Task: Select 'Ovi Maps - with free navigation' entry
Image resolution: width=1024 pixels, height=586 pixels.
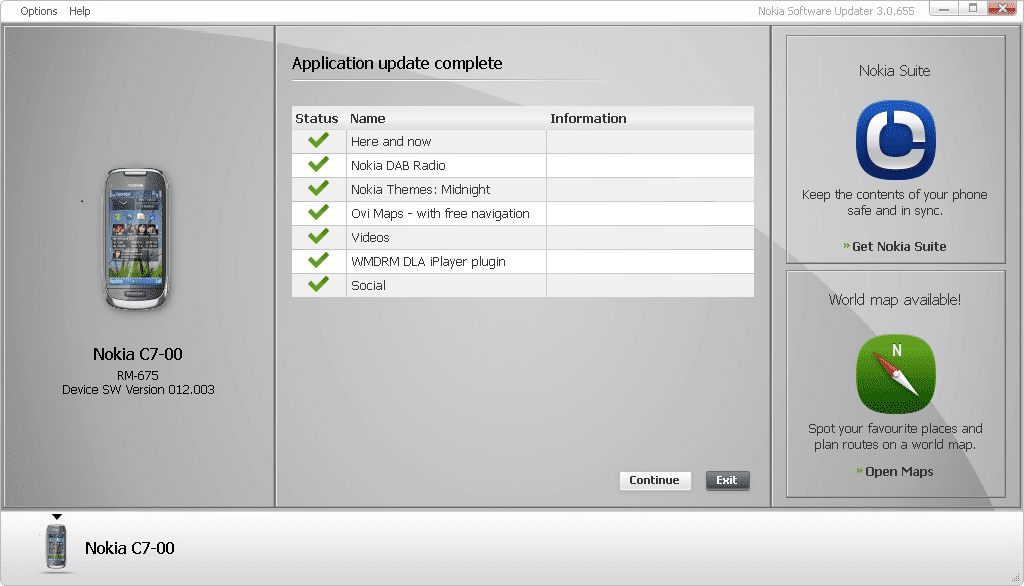Action: click(x=440, y=214)
